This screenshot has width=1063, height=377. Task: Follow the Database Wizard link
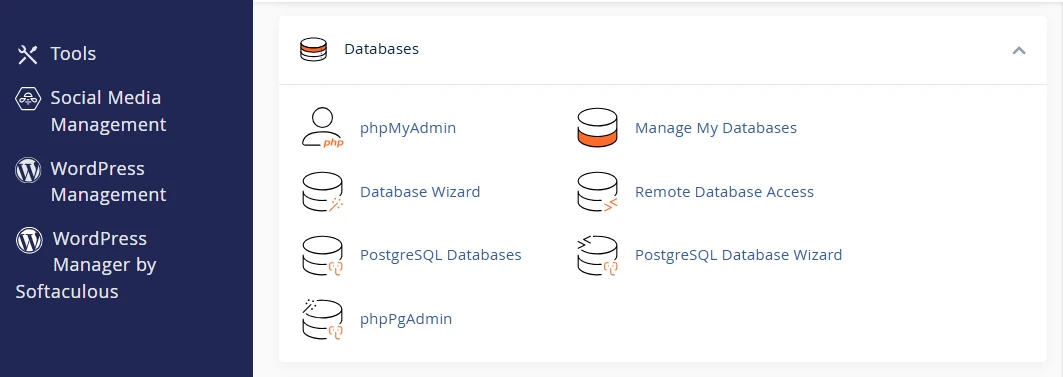pos(420,192)
